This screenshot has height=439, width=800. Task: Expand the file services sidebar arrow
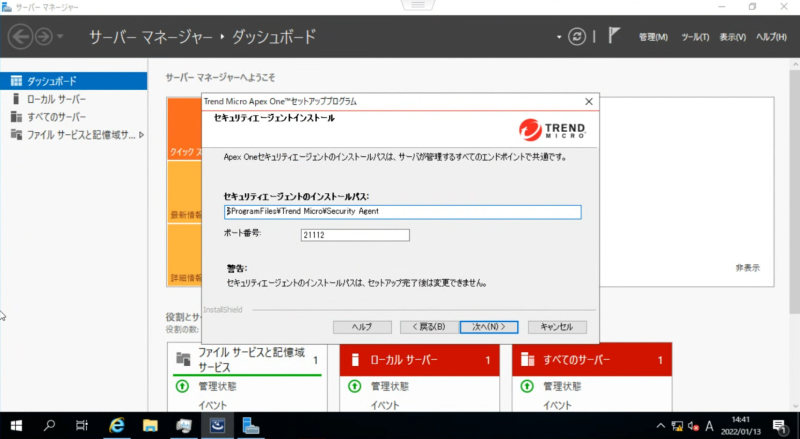(141, 135)
